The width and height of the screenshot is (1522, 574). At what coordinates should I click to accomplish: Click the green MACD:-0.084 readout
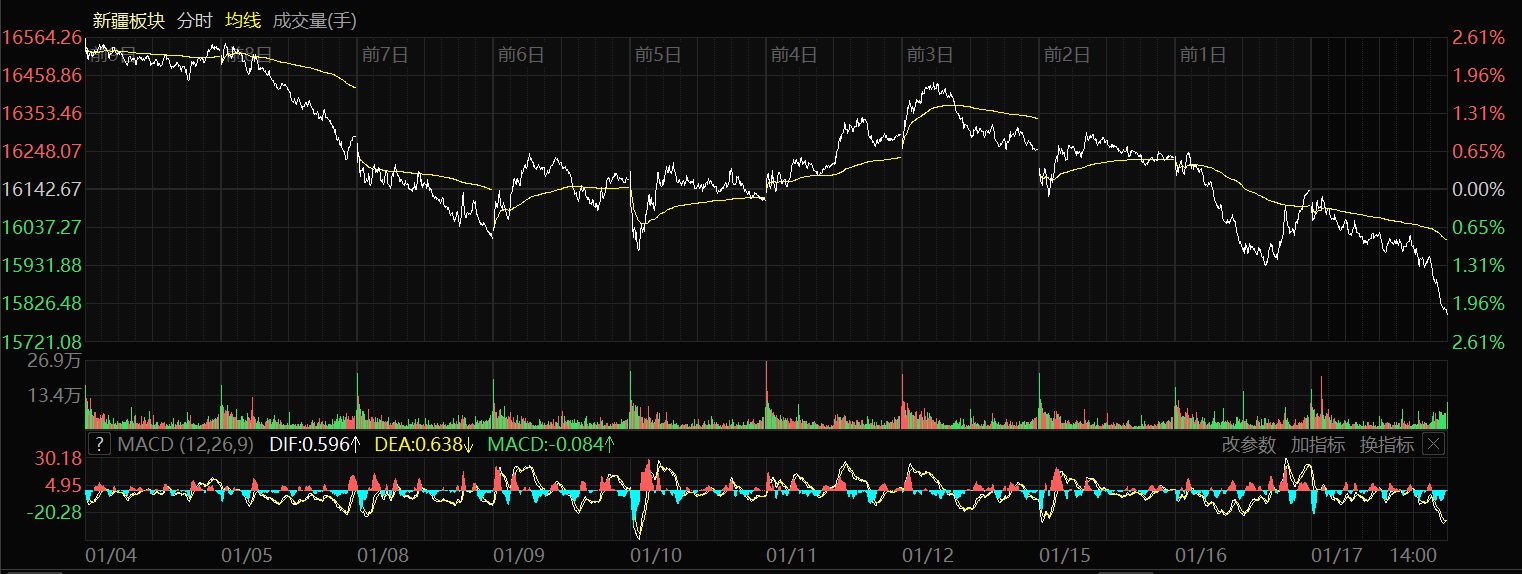click(x=550, y=445)
